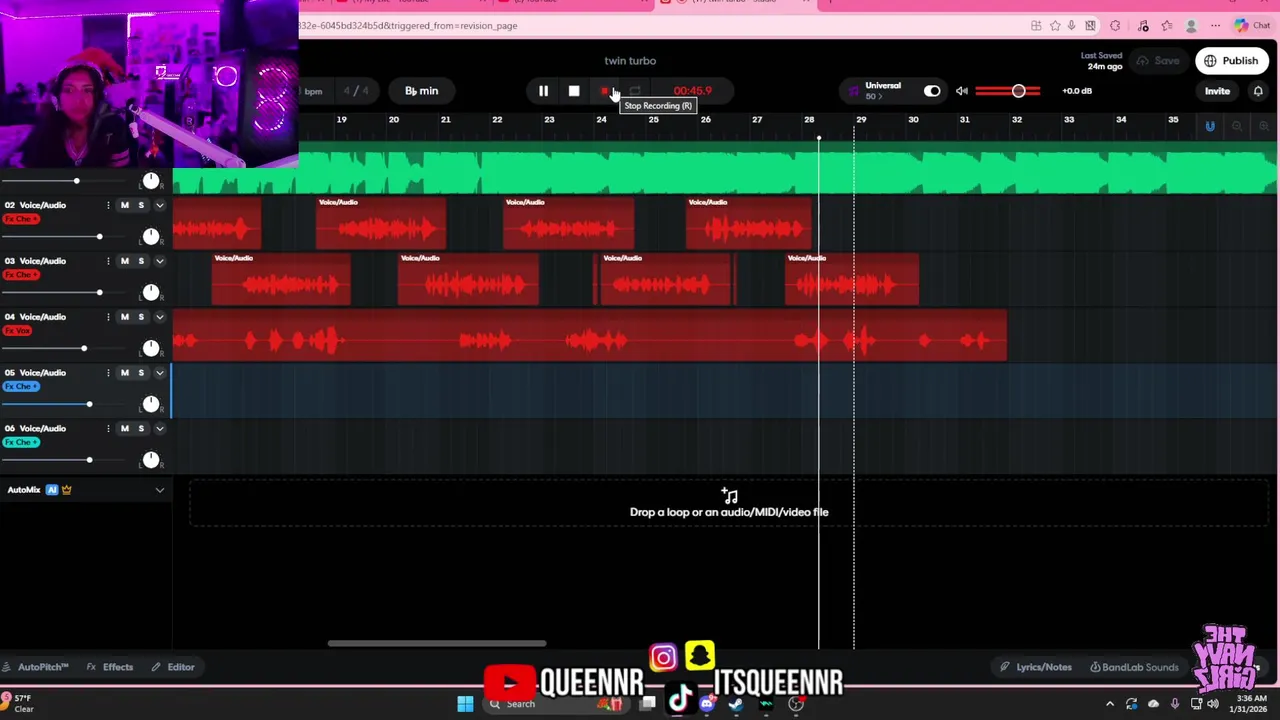The image size is (1280, 720).
Task: Mute track 03 Voice/Audio
Action: [x=124, y=261]
